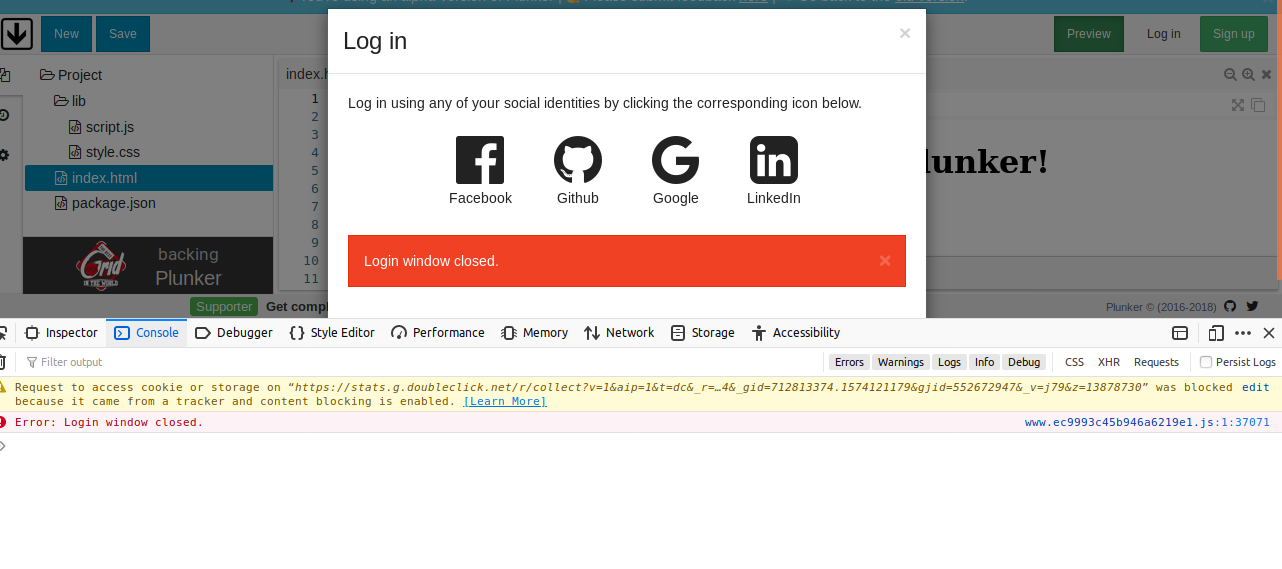Image resolution: width=1282 pixels, height=569 pixels.
Task: Click the download arrow icon in toolbar
Action: coord(17,34)
